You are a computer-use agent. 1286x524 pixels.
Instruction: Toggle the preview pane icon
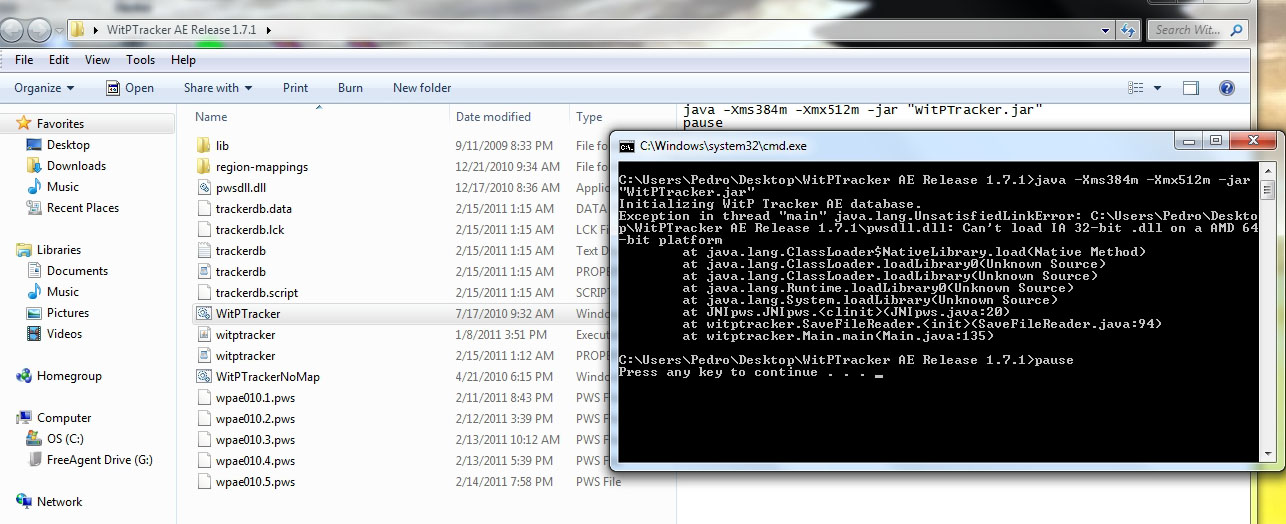[x=1190, y=88]
